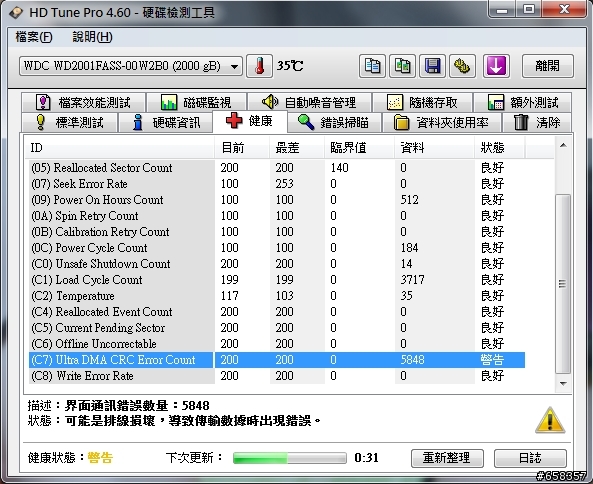Viewport: 593px width, 484px height.
Task: Select (0C) Power Cycle Count row
Action: [277, 248]
